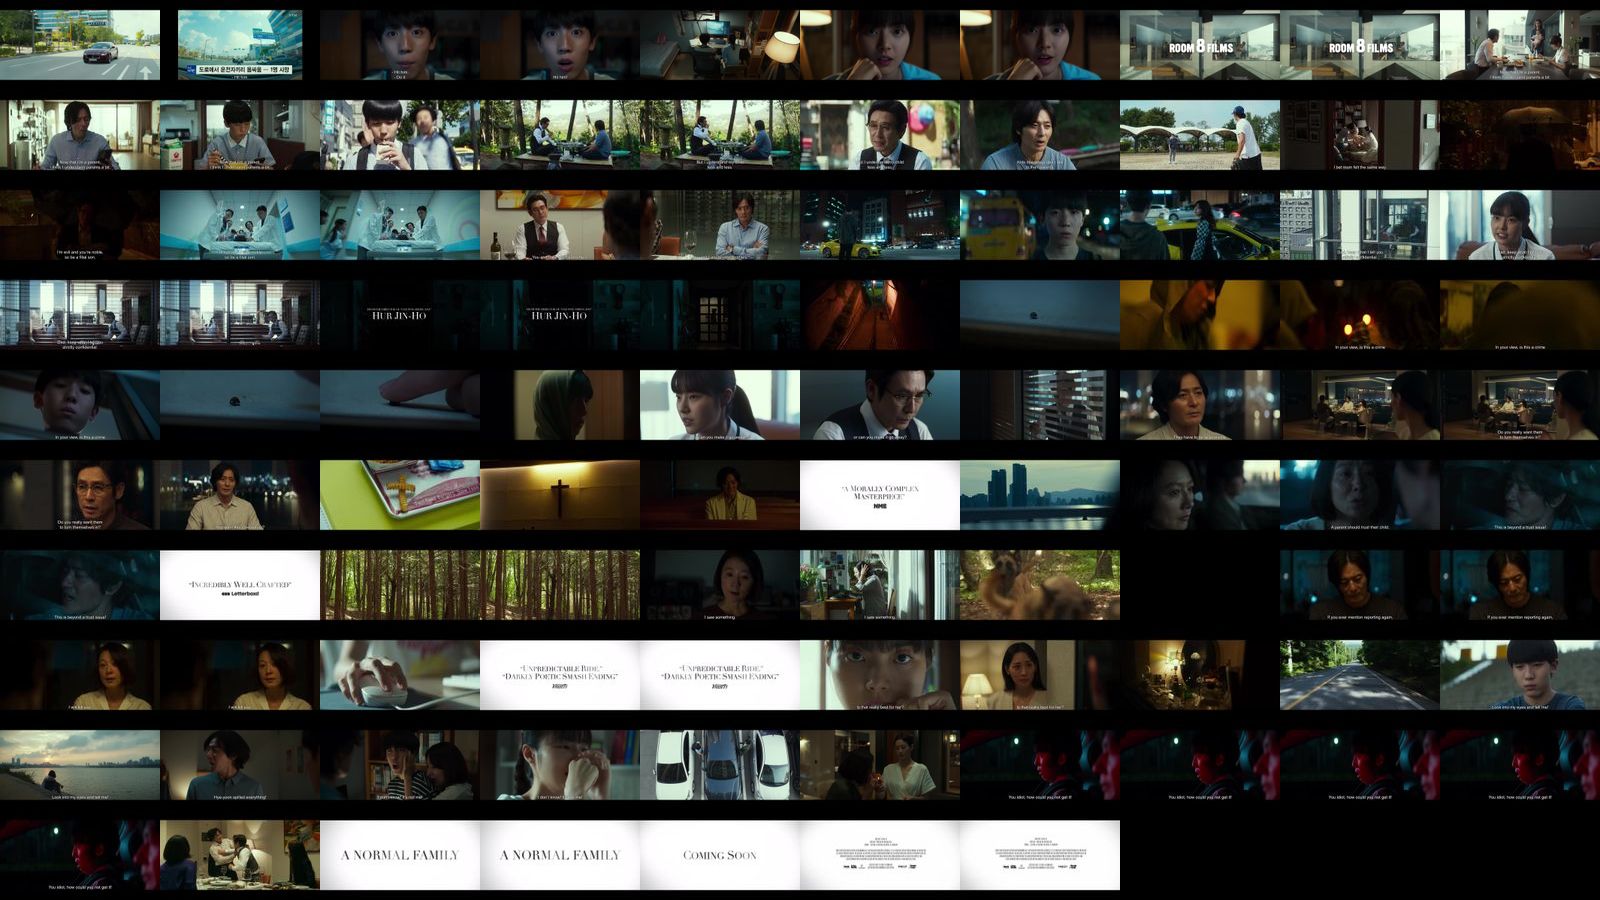Screen dimensions: 1600x900
Task: Select the glowing cross on wall frame
Action: coord(560,495)
